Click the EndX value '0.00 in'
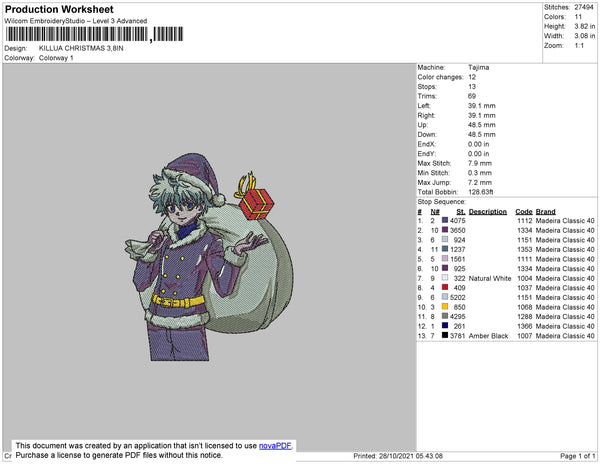This screenshot has height=464, width=600. coord(479,144)
